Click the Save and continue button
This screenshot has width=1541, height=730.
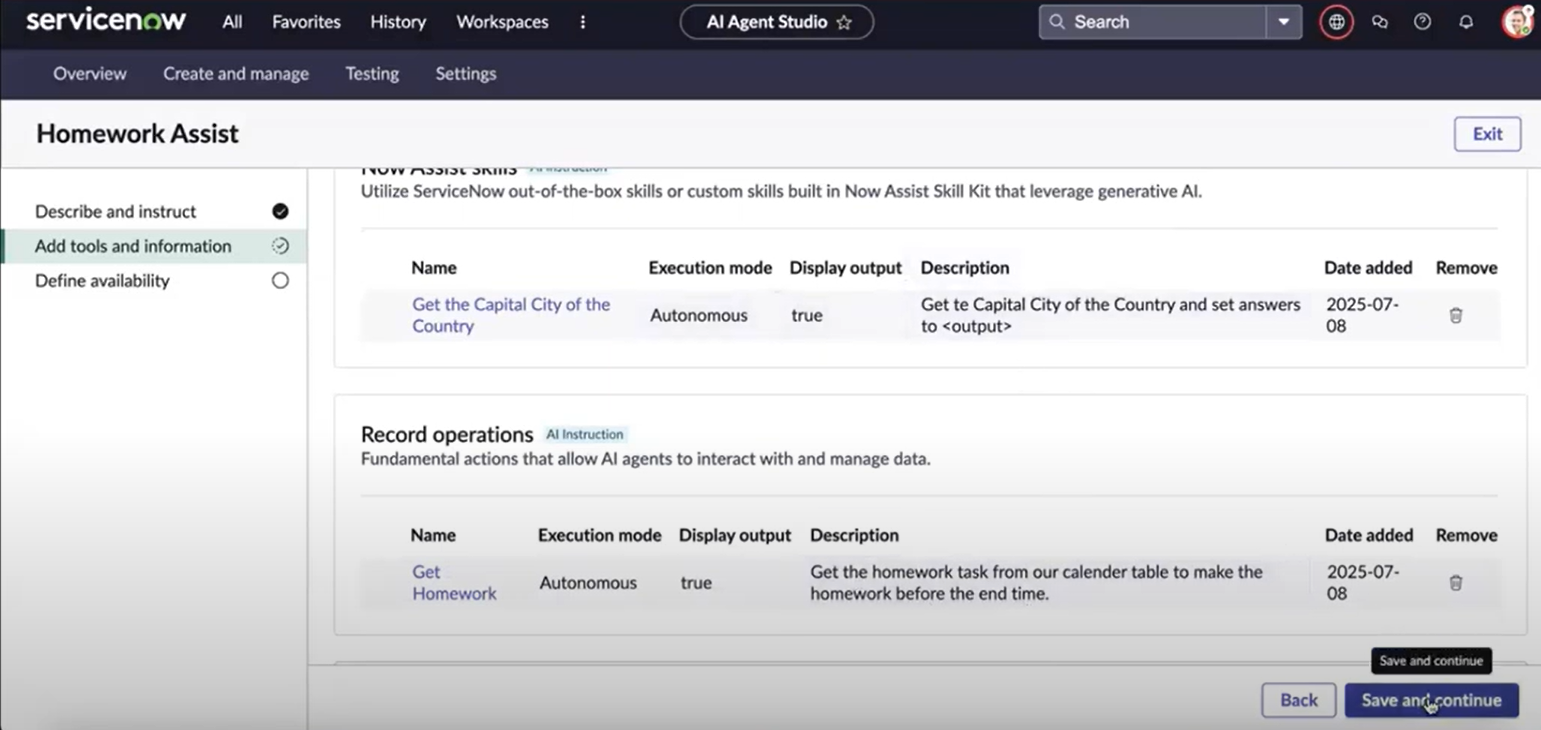point(1431,700)
